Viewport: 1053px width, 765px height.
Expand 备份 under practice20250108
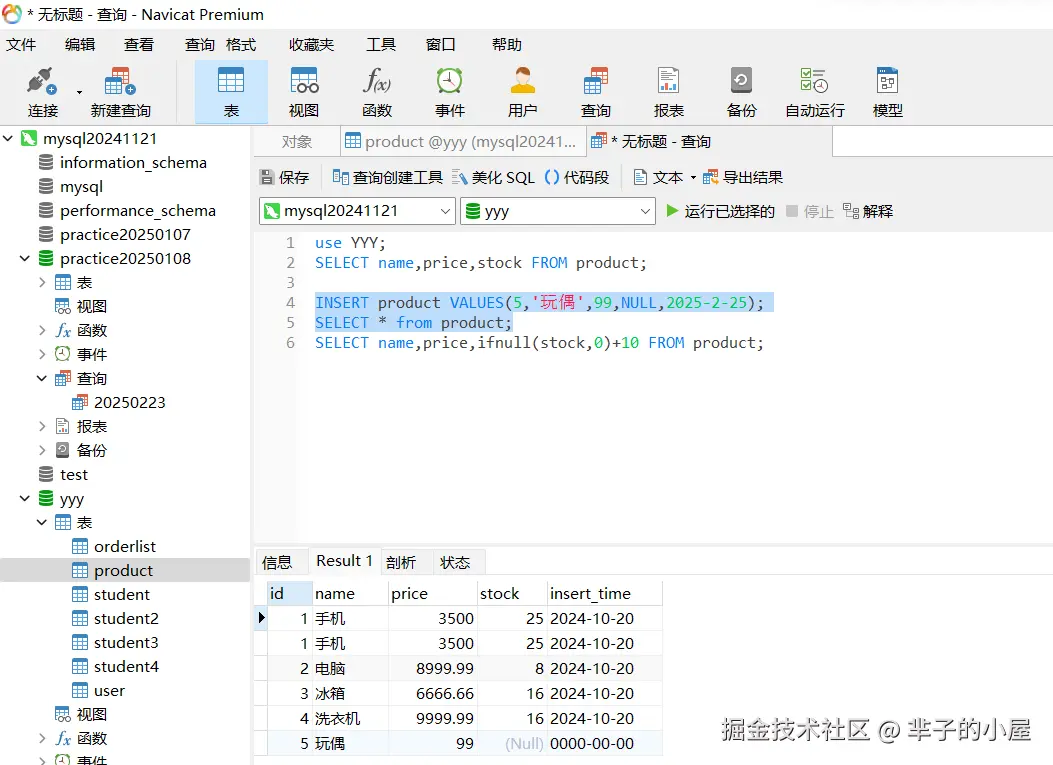(42, 450)
